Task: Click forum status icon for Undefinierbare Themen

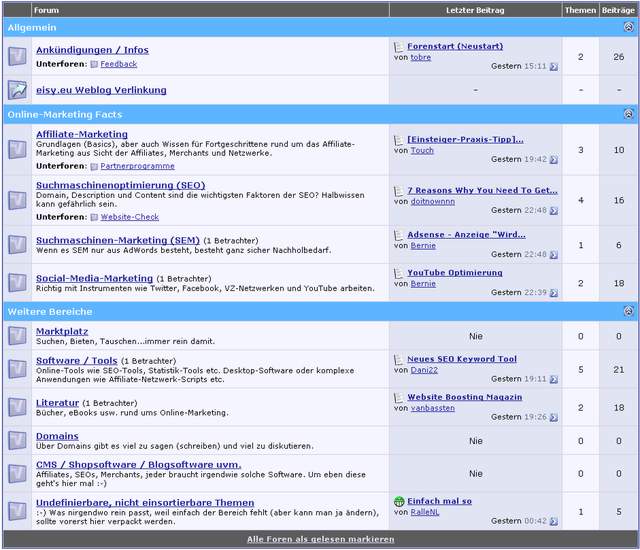Action: (x=17, y=512)
